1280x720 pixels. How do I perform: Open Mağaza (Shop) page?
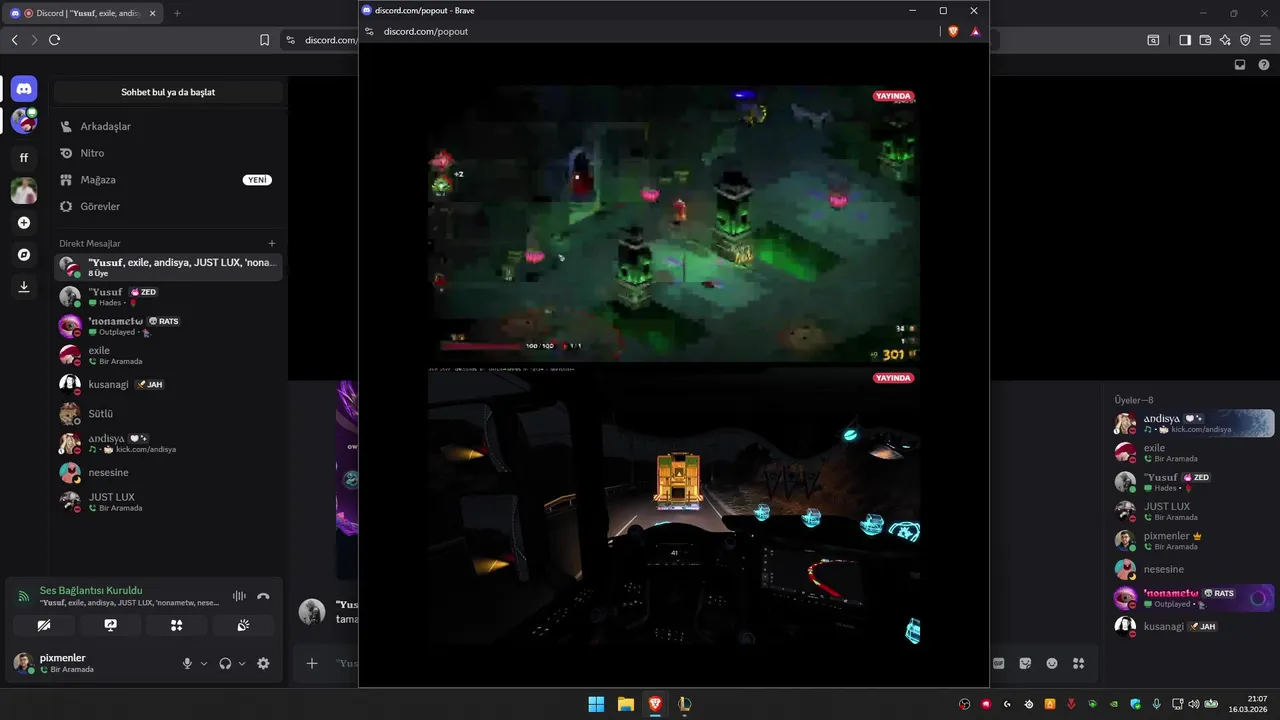point(168,180)
